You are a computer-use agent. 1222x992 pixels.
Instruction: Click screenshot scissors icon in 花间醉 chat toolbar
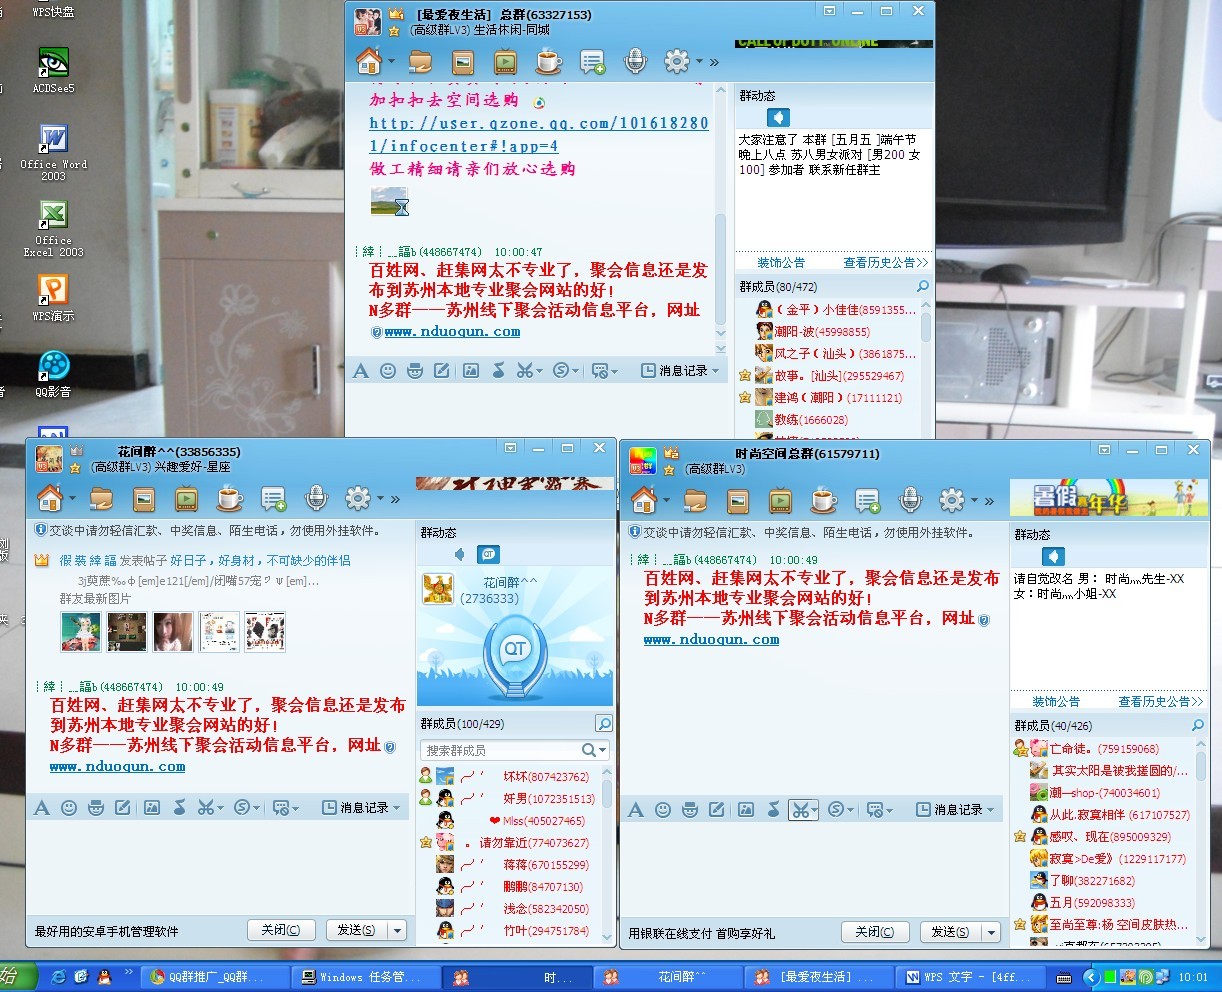(x=205, y=808)
